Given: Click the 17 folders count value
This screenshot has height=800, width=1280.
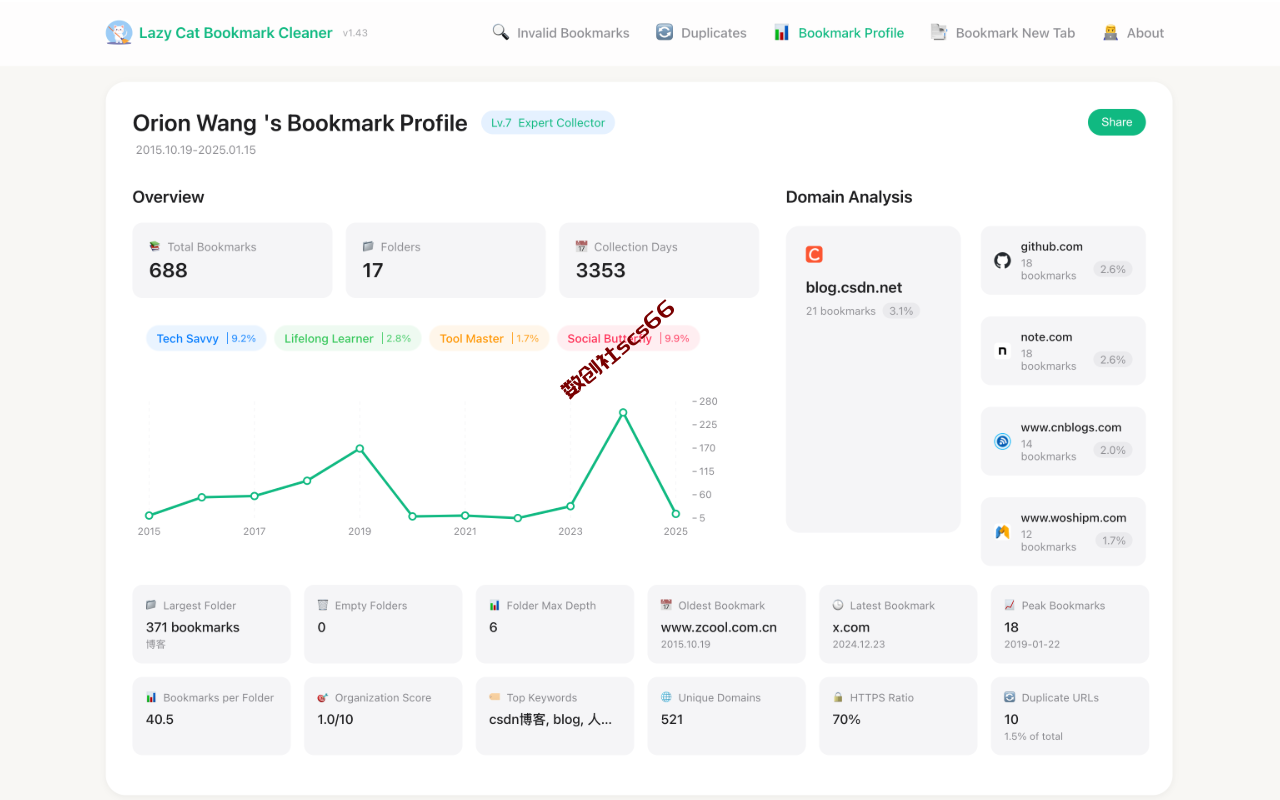Looking at the screenshot, I should pyautogui.click(x=373, y=270).
